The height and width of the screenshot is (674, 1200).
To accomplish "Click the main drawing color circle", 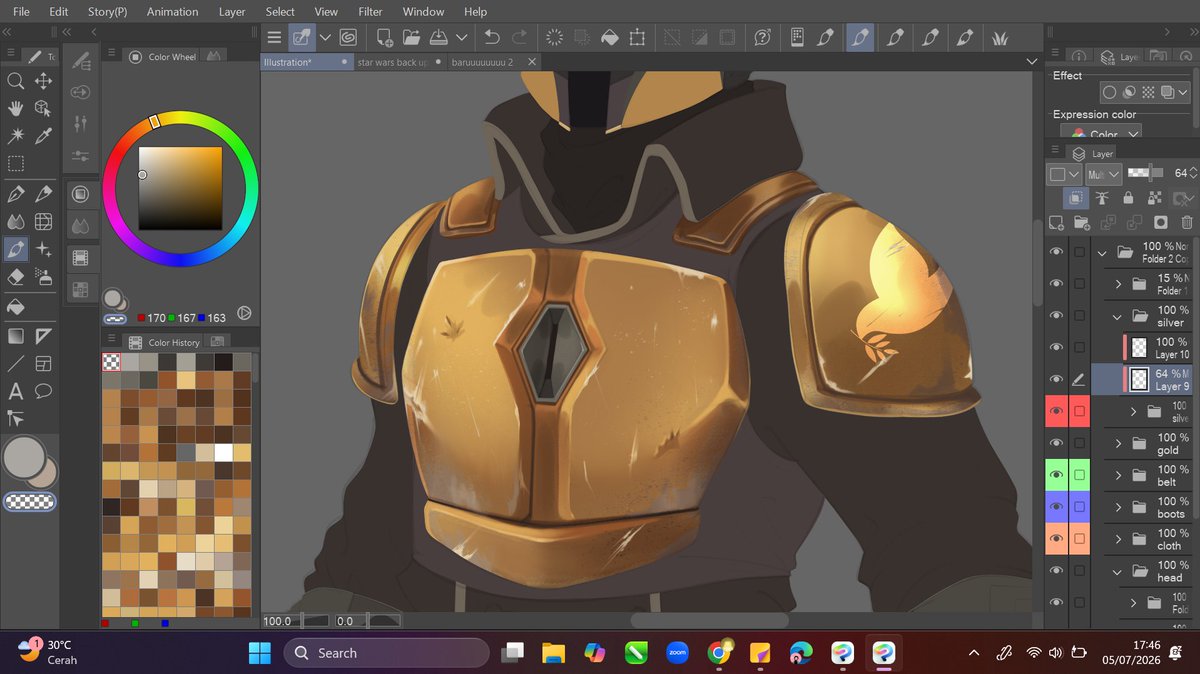I will click(x=22, y=458).
